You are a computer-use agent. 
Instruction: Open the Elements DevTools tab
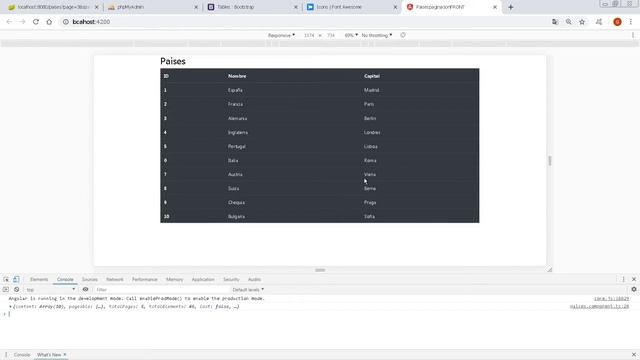point(39,279)
